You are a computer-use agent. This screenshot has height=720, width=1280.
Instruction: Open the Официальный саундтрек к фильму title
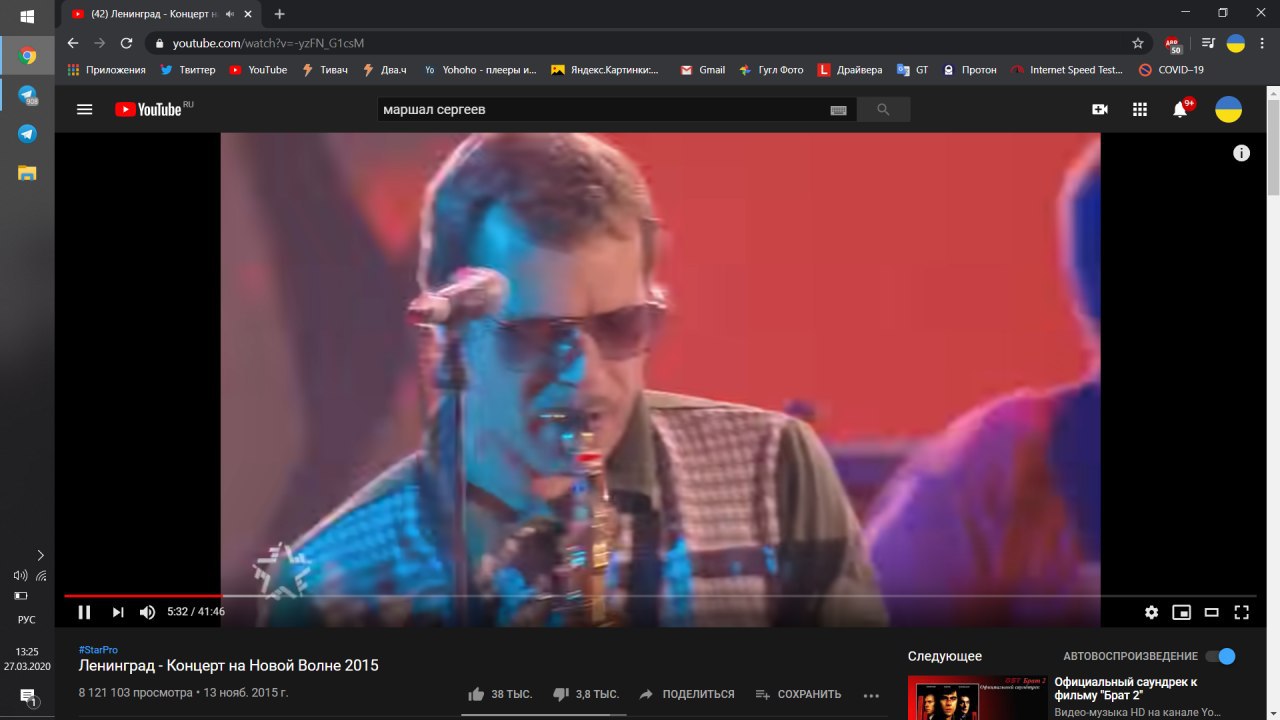click(1125, 689)
